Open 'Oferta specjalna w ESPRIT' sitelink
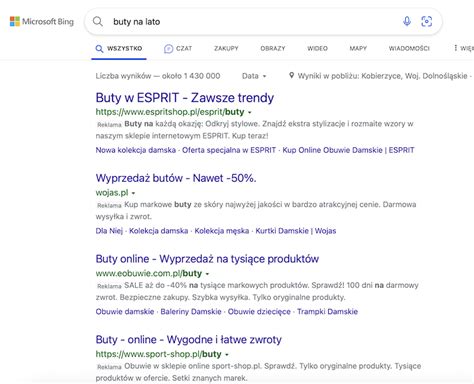The width and height of the screenshot is (474, 384). click(229, 150)
